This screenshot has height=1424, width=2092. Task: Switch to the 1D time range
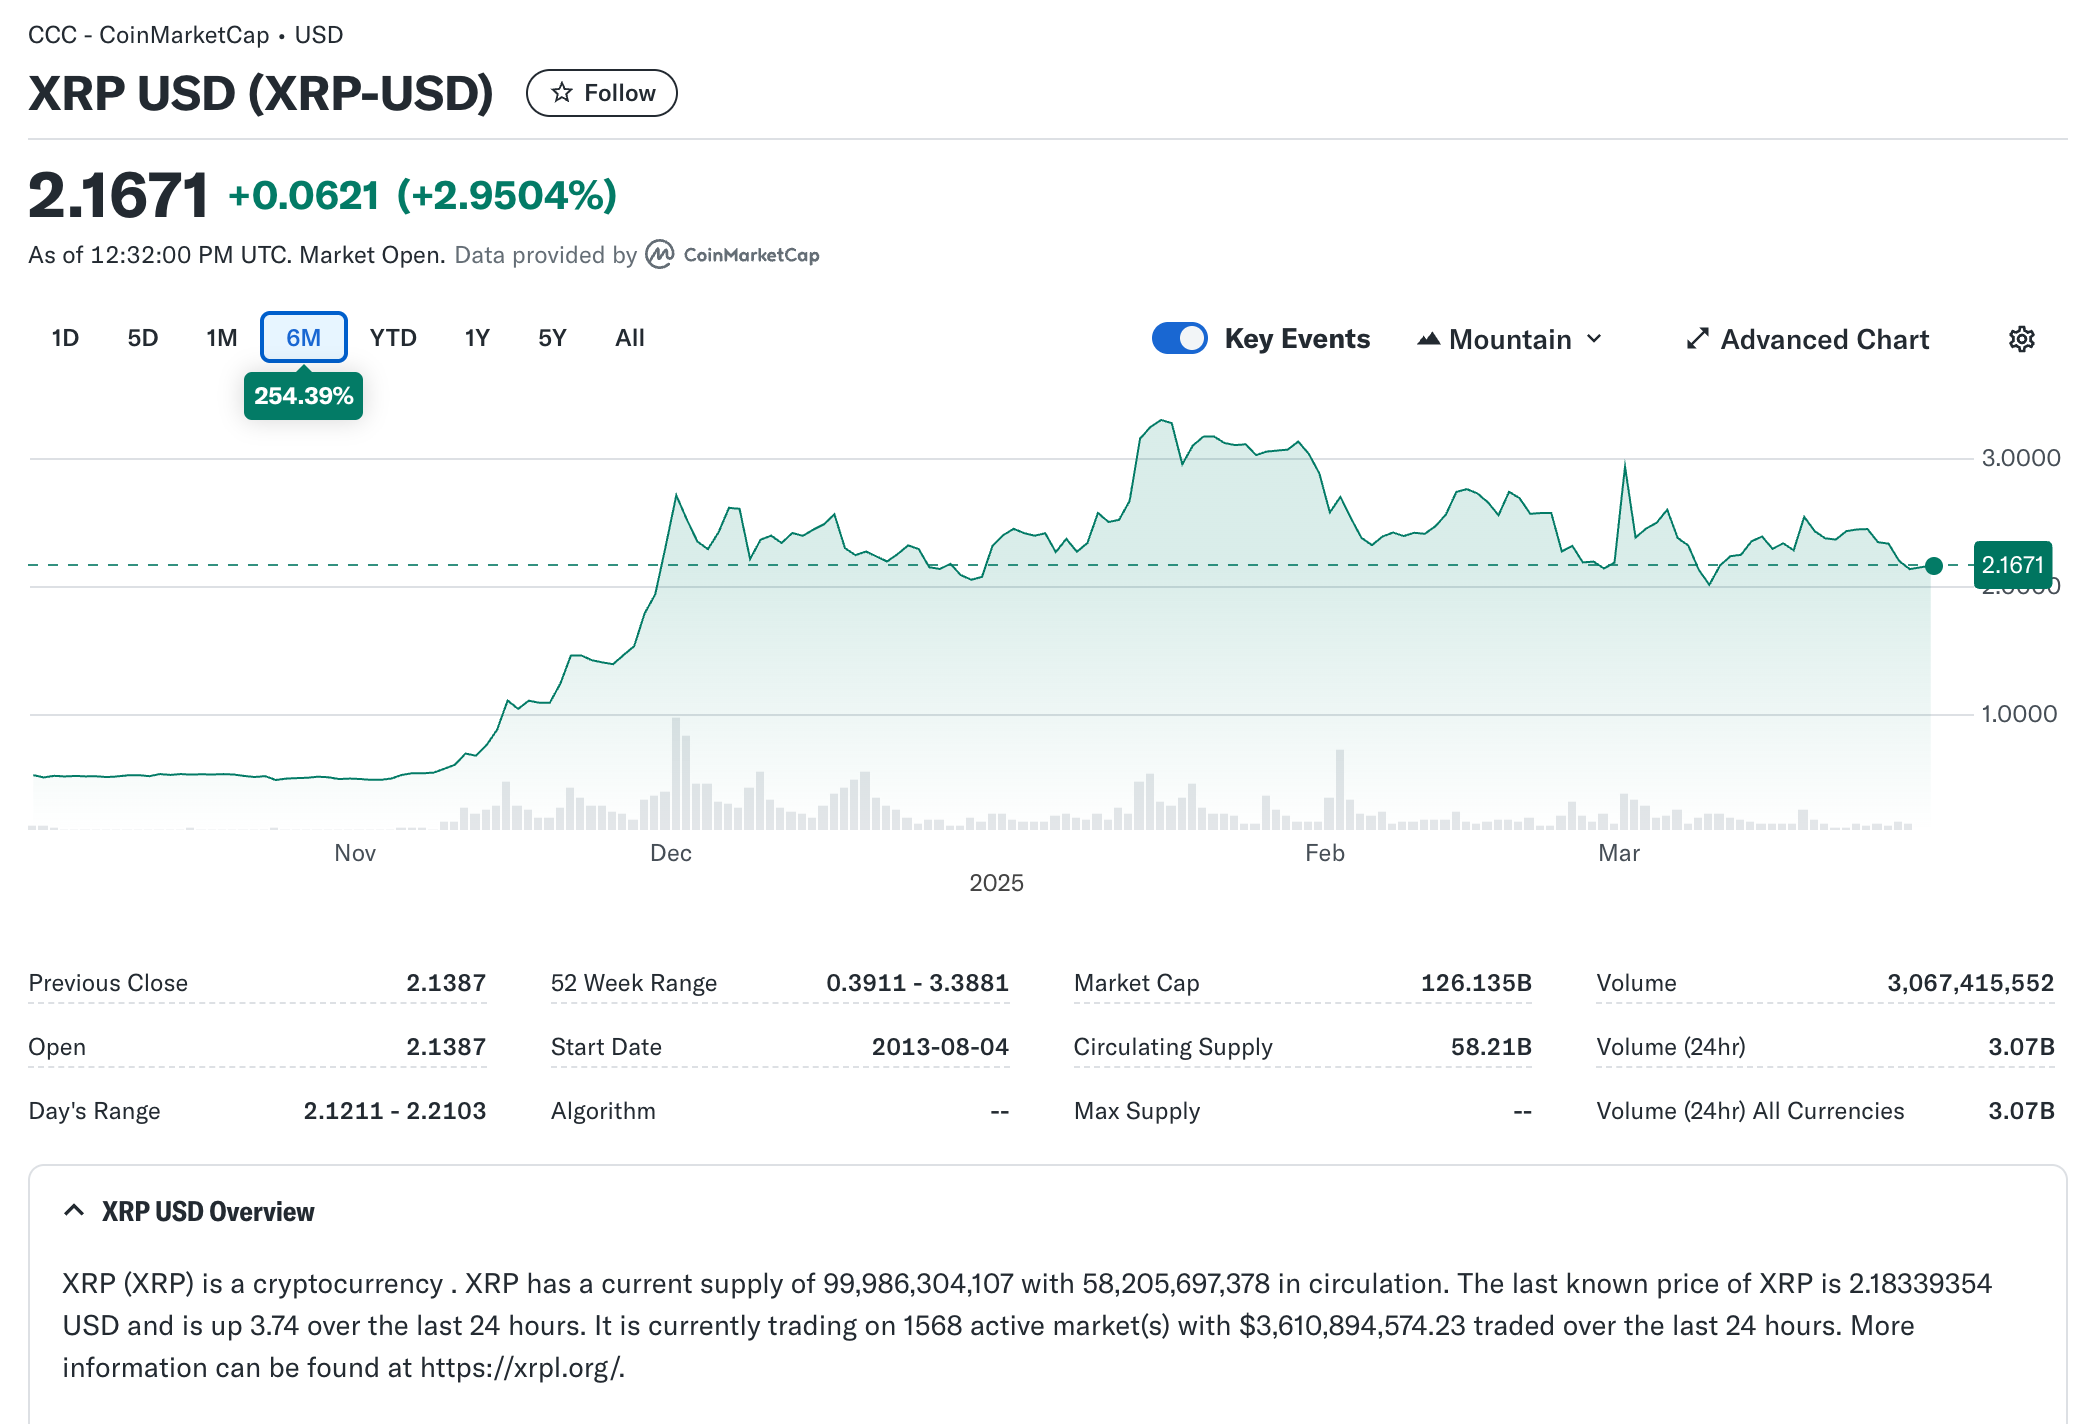65,338
